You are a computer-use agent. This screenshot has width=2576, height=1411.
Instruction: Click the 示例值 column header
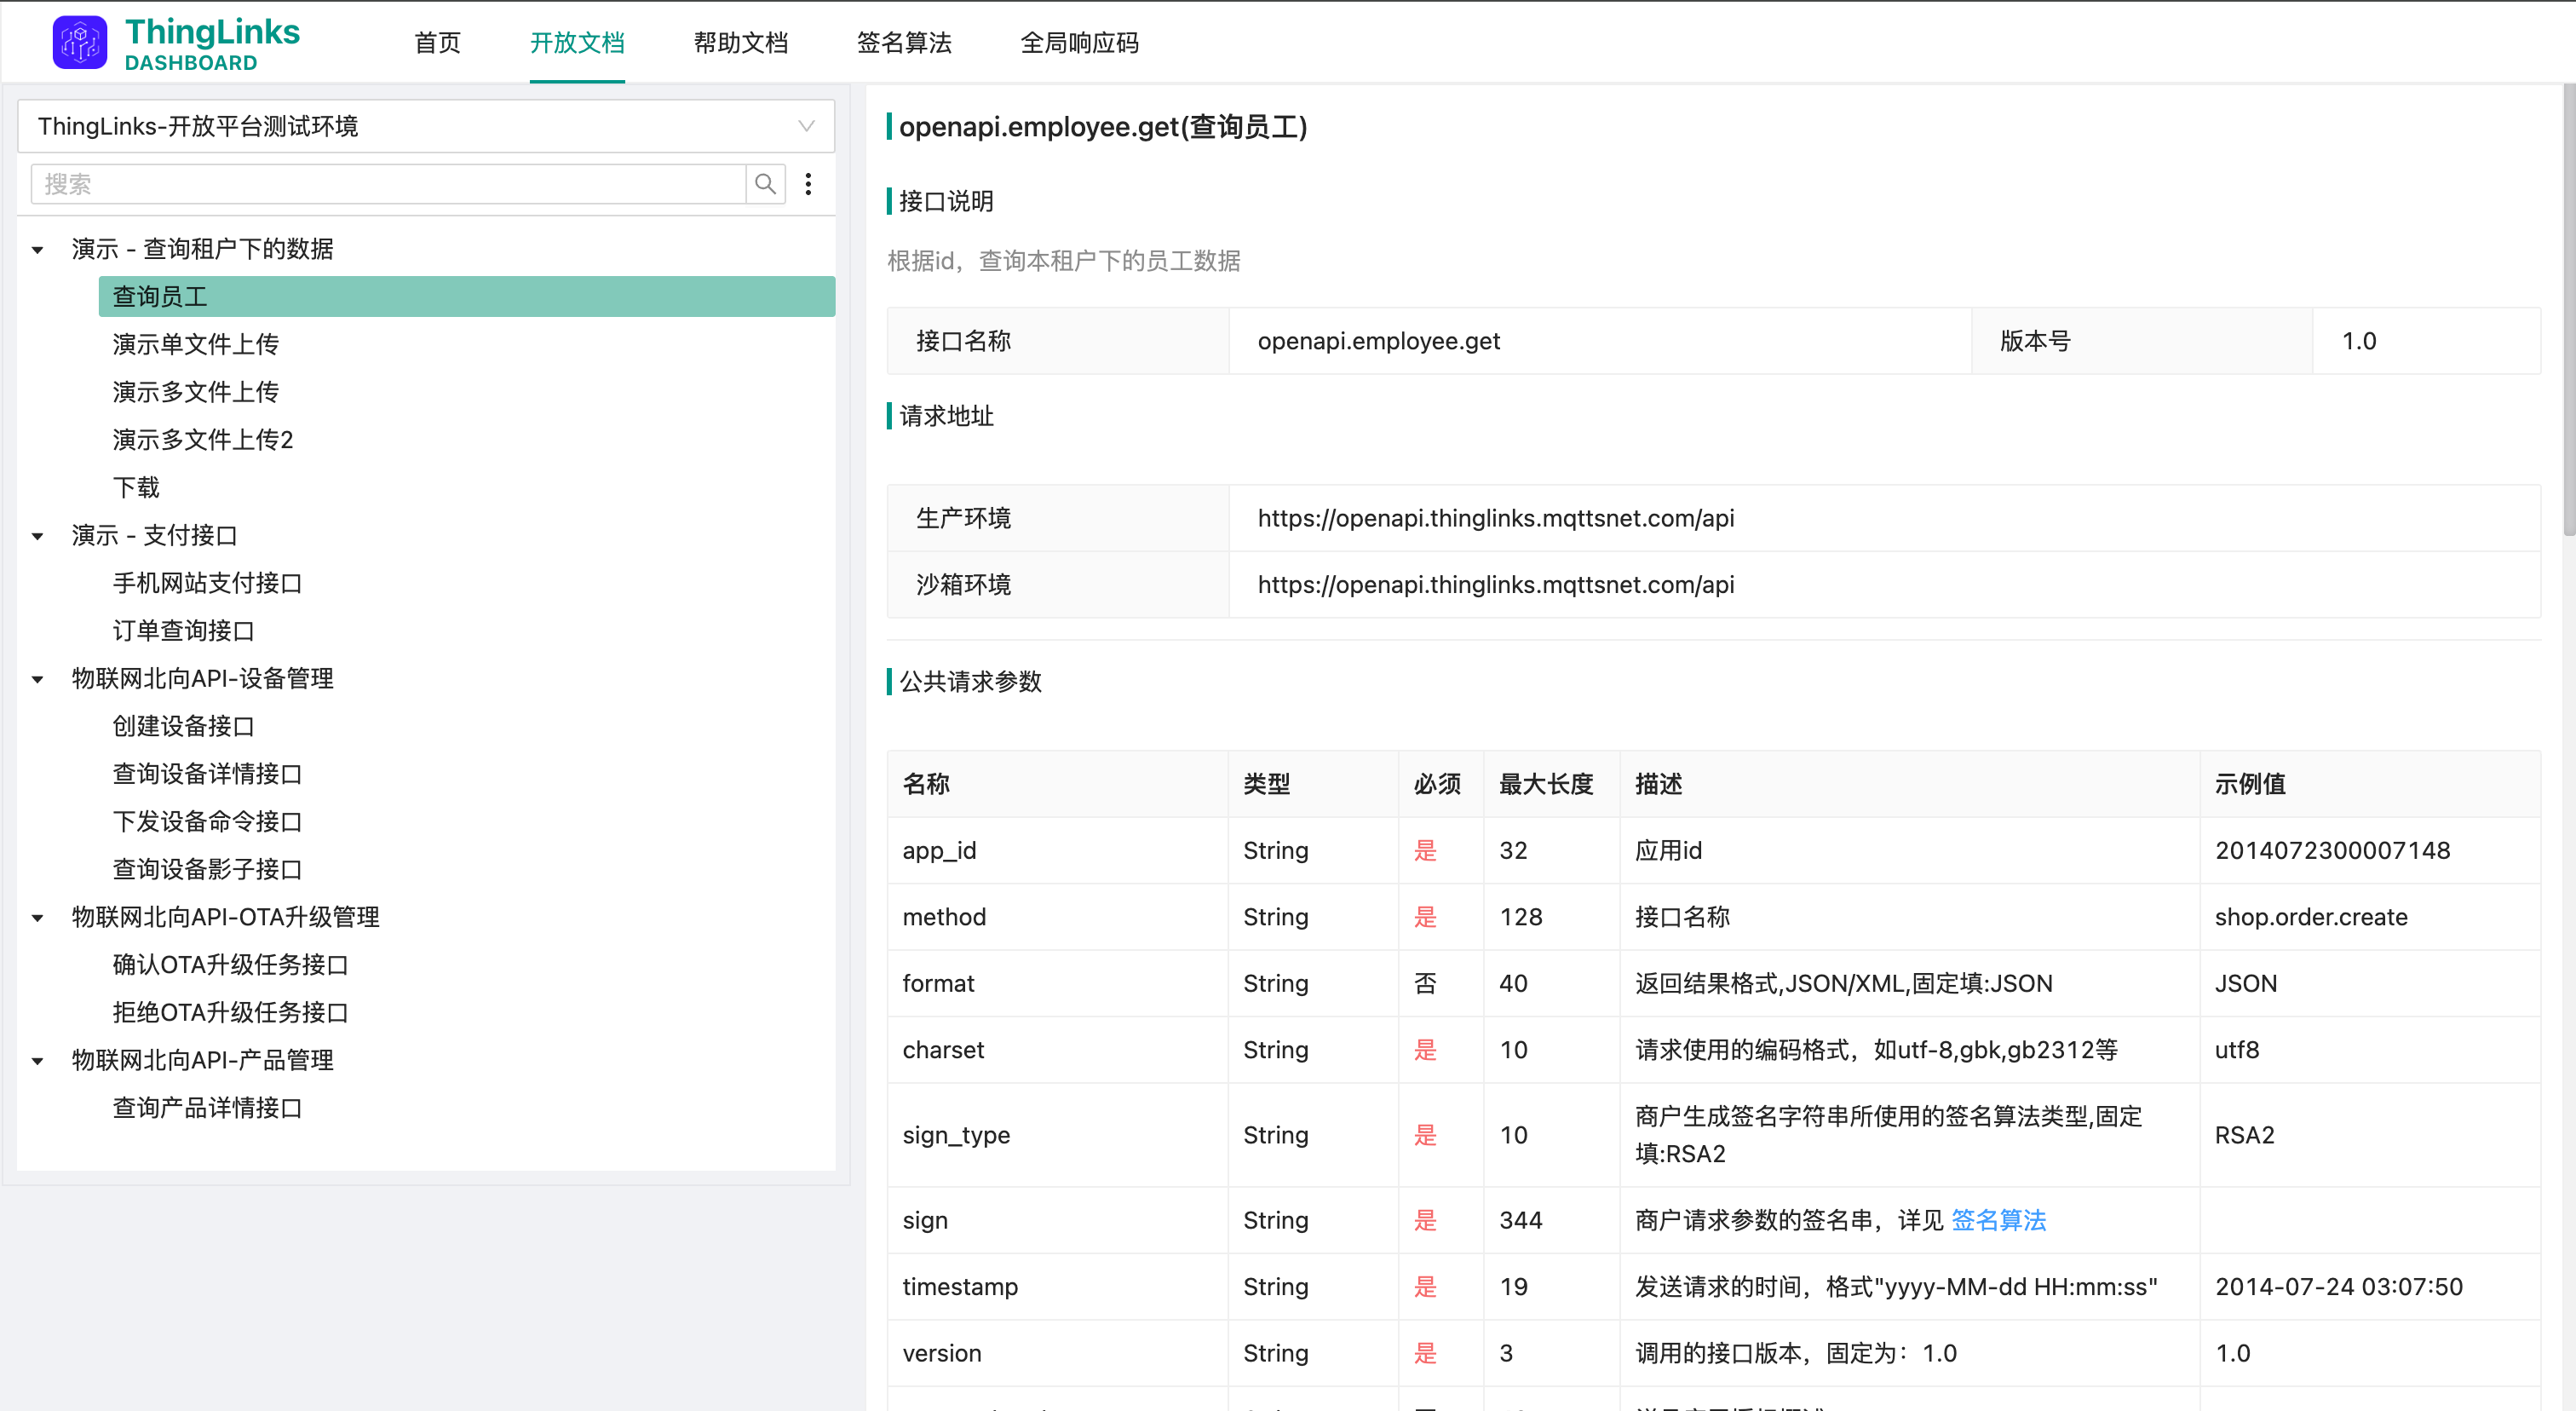(x=2250, y=784)
